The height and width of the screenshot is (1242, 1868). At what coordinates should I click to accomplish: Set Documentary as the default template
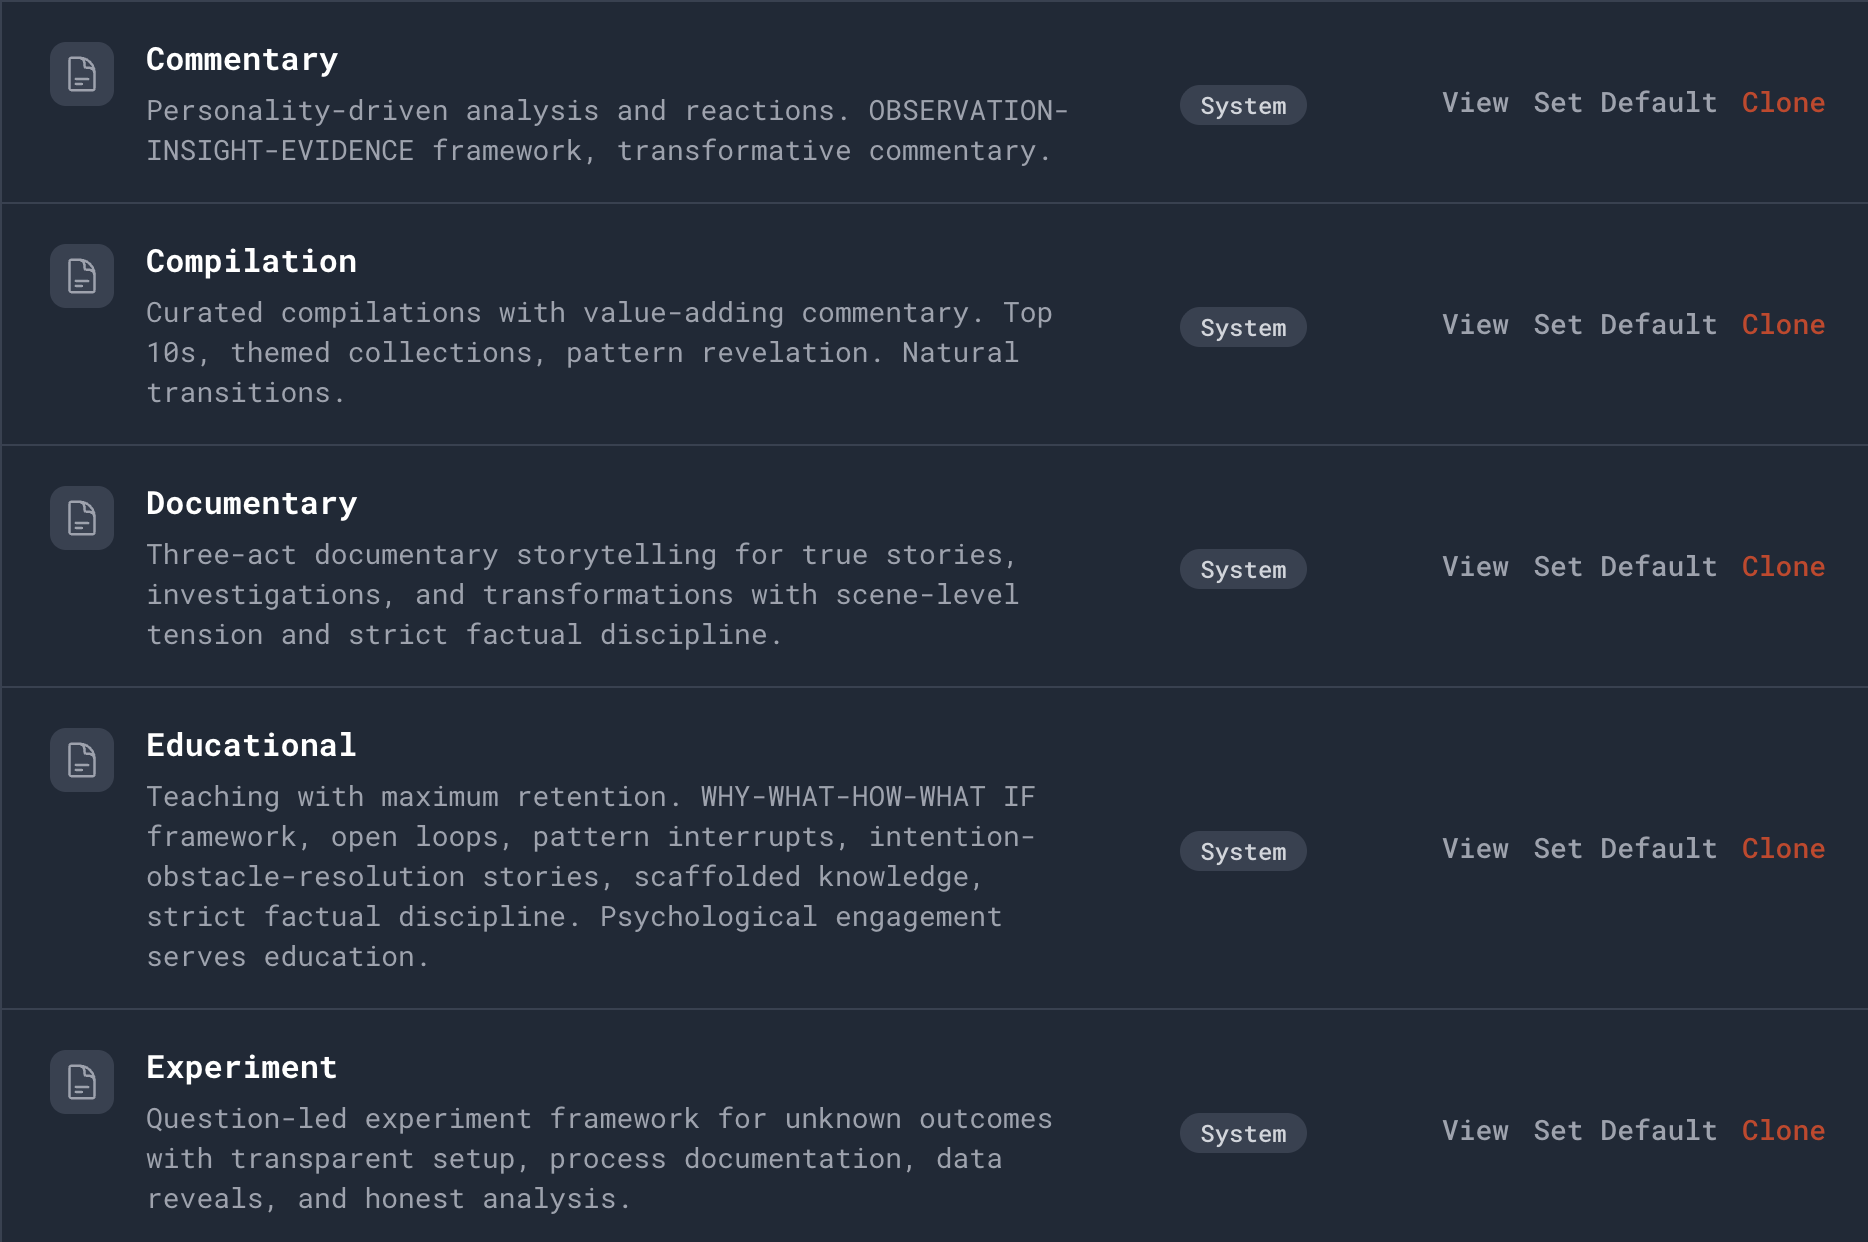coord(1625,566)
